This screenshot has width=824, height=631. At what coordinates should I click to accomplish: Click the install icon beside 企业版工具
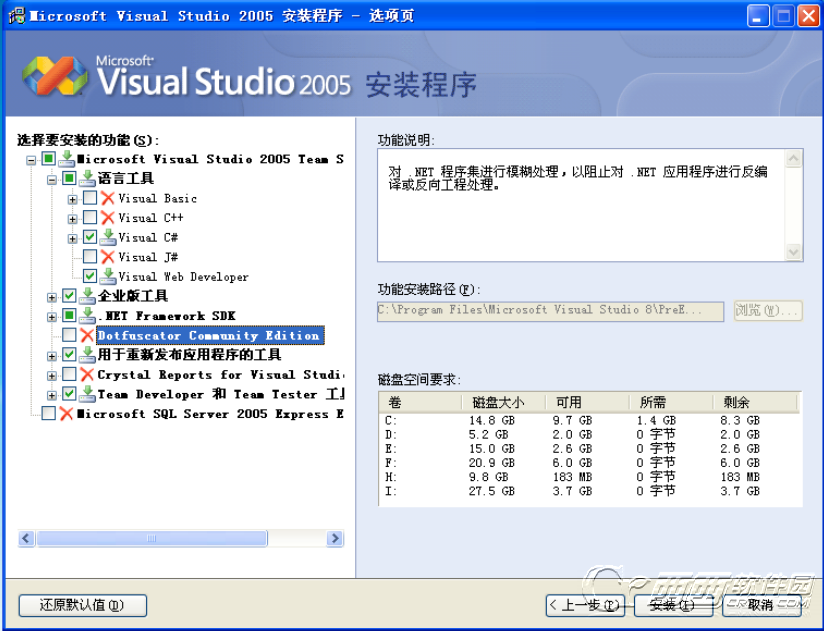[87, 296]
